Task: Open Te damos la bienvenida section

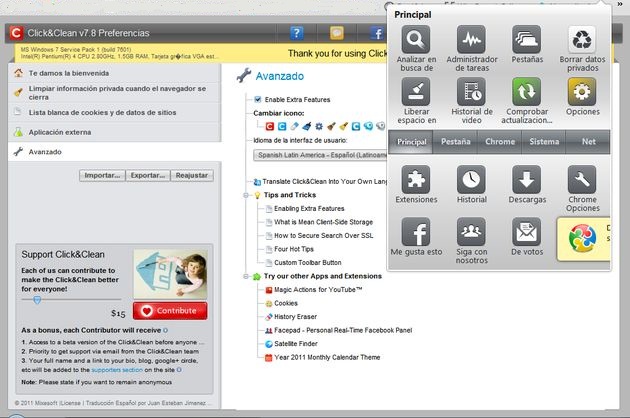Action: pyautogui.click(x=115, y=73)
